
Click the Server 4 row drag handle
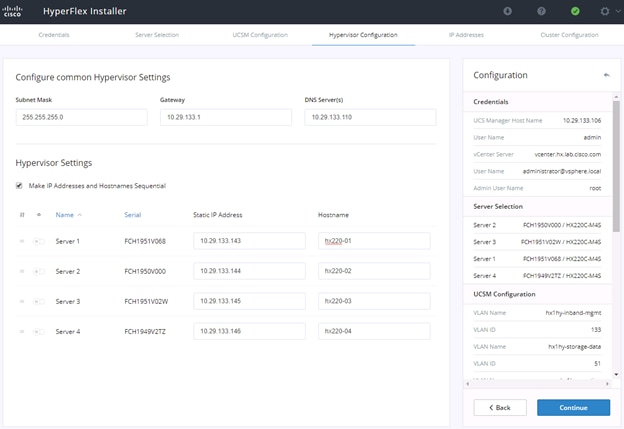click(x=22, y=332)
